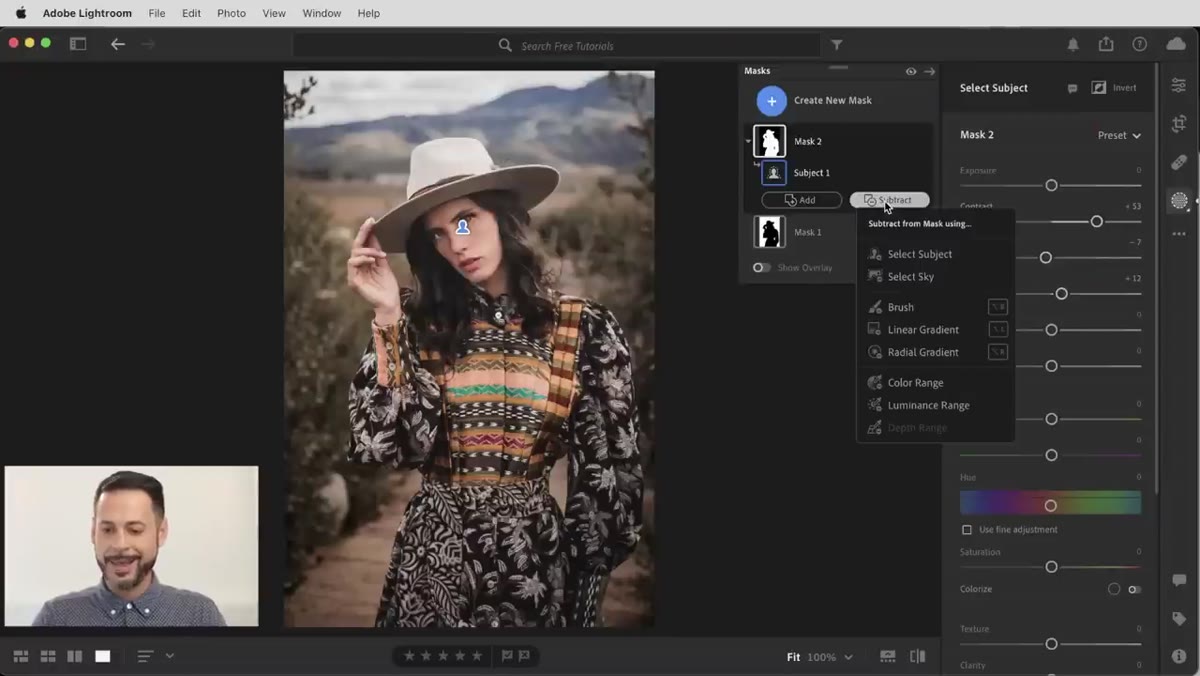This screenshot has height=676, width=1200.
Task: Choose Select Sky from subtract menu
Action: [910, 277]
